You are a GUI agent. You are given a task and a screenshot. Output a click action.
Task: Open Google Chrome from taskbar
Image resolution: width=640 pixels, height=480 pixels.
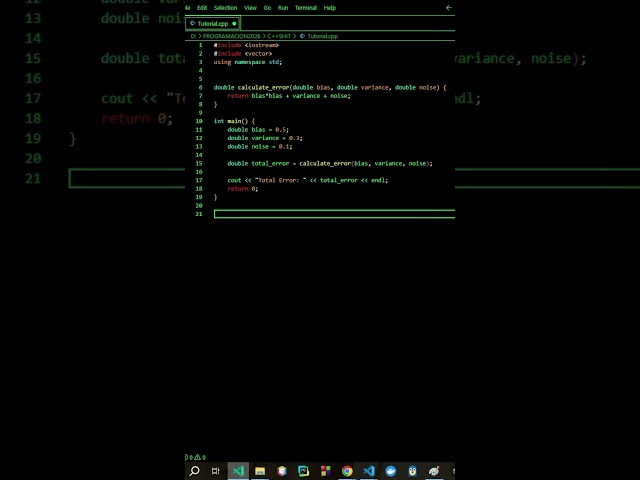[347, 471]
